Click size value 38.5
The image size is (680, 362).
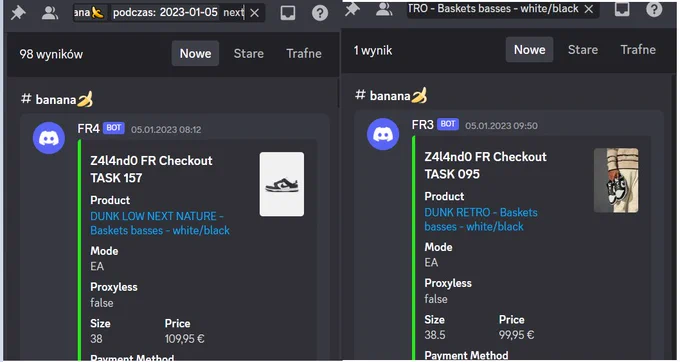[435, 335]
